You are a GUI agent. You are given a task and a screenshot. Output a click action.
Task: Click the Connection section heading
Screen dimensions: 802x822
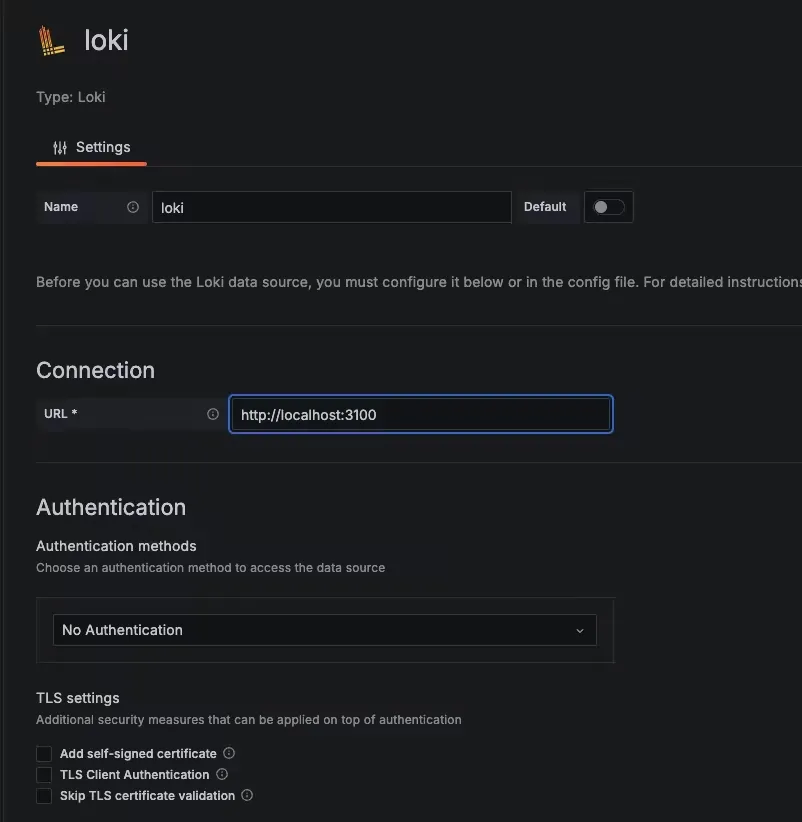[95, 370]
